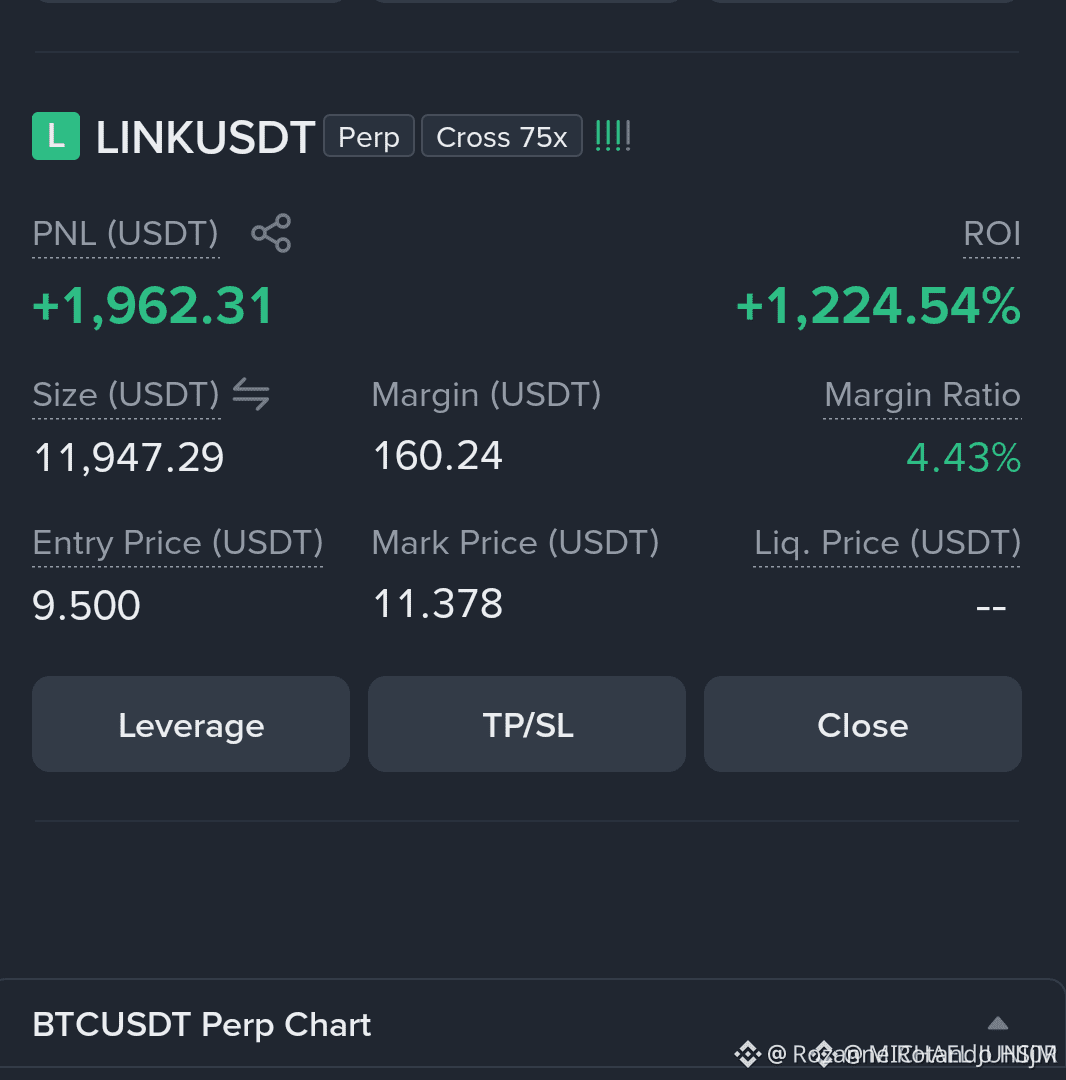The height and width of the screenshot is (1080, 1066).
Task: Open the Leverage adjustment button
Action: (191, 724)
